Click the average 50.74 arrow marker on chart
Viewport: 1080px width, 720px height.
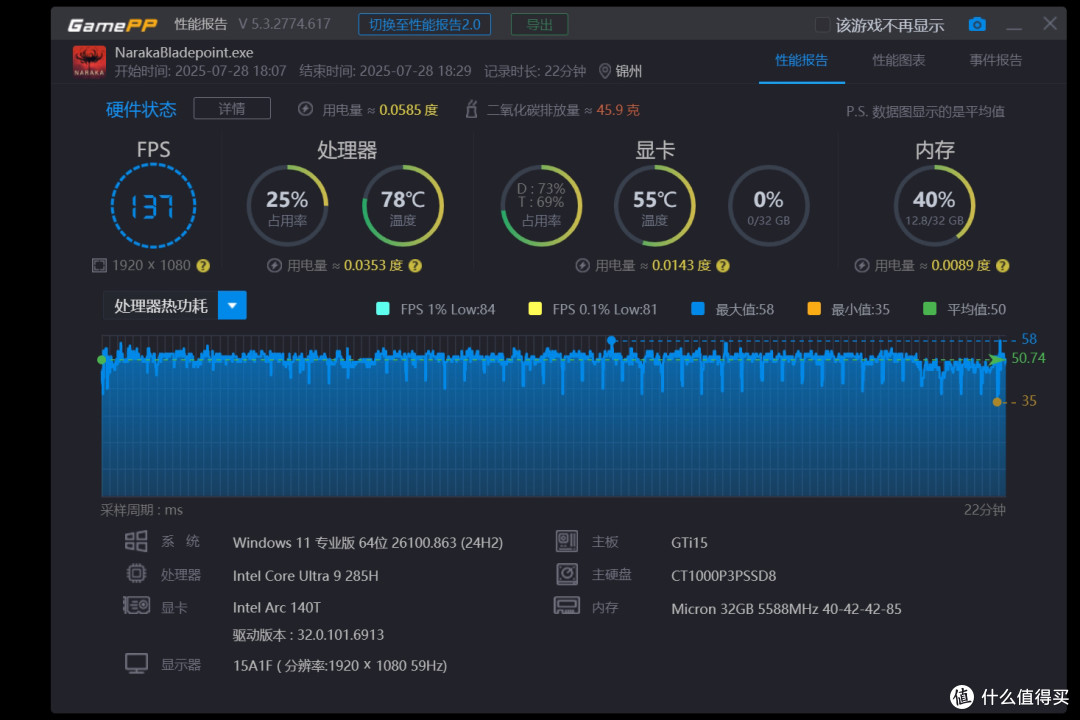tap(997, 359)
